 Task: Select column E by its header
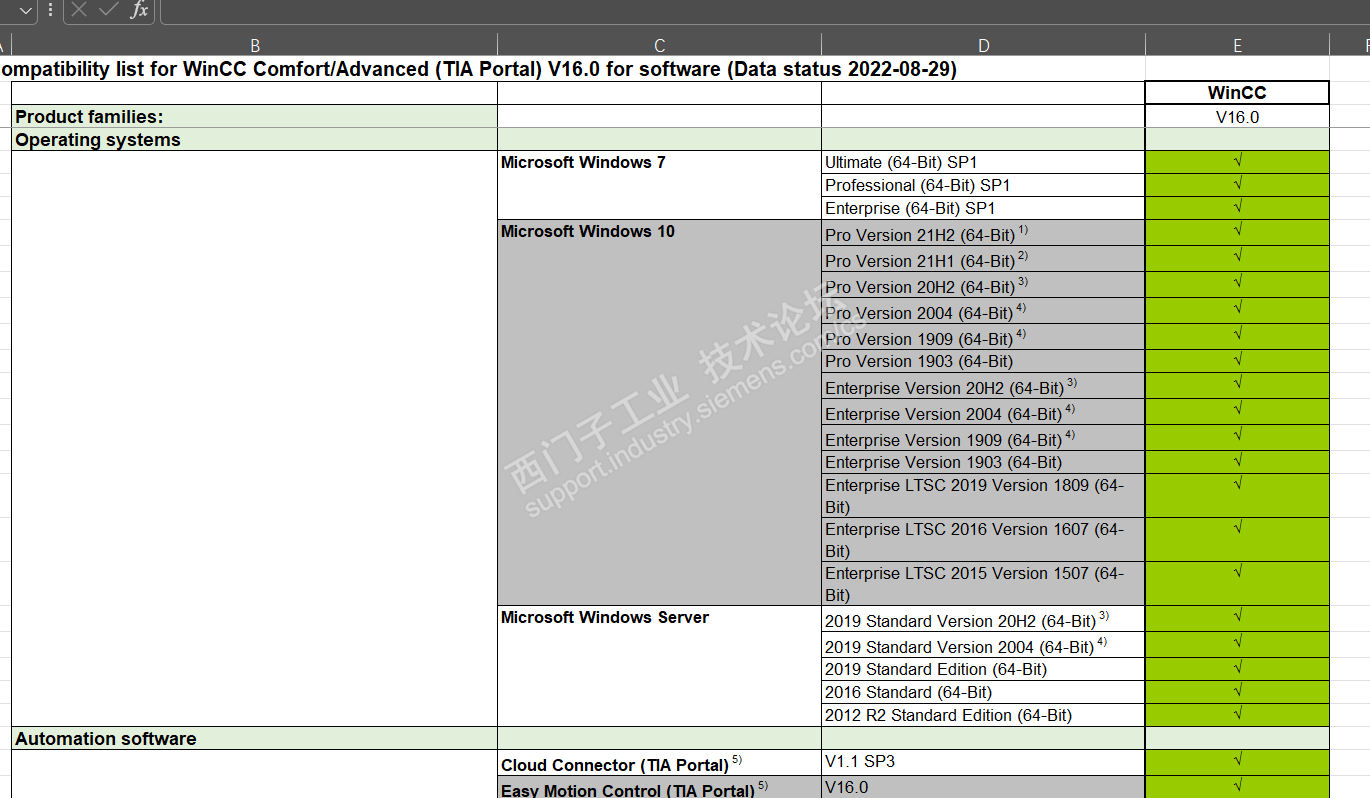(1237, 45)
